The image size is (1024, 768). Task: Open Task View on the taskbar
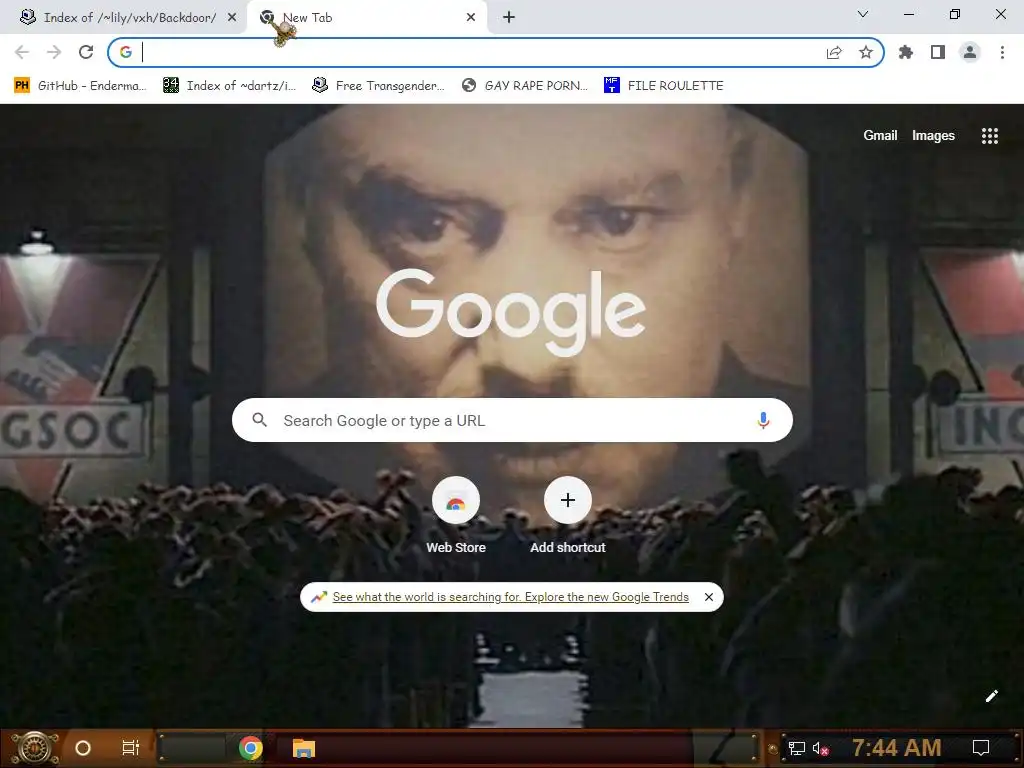131,748
